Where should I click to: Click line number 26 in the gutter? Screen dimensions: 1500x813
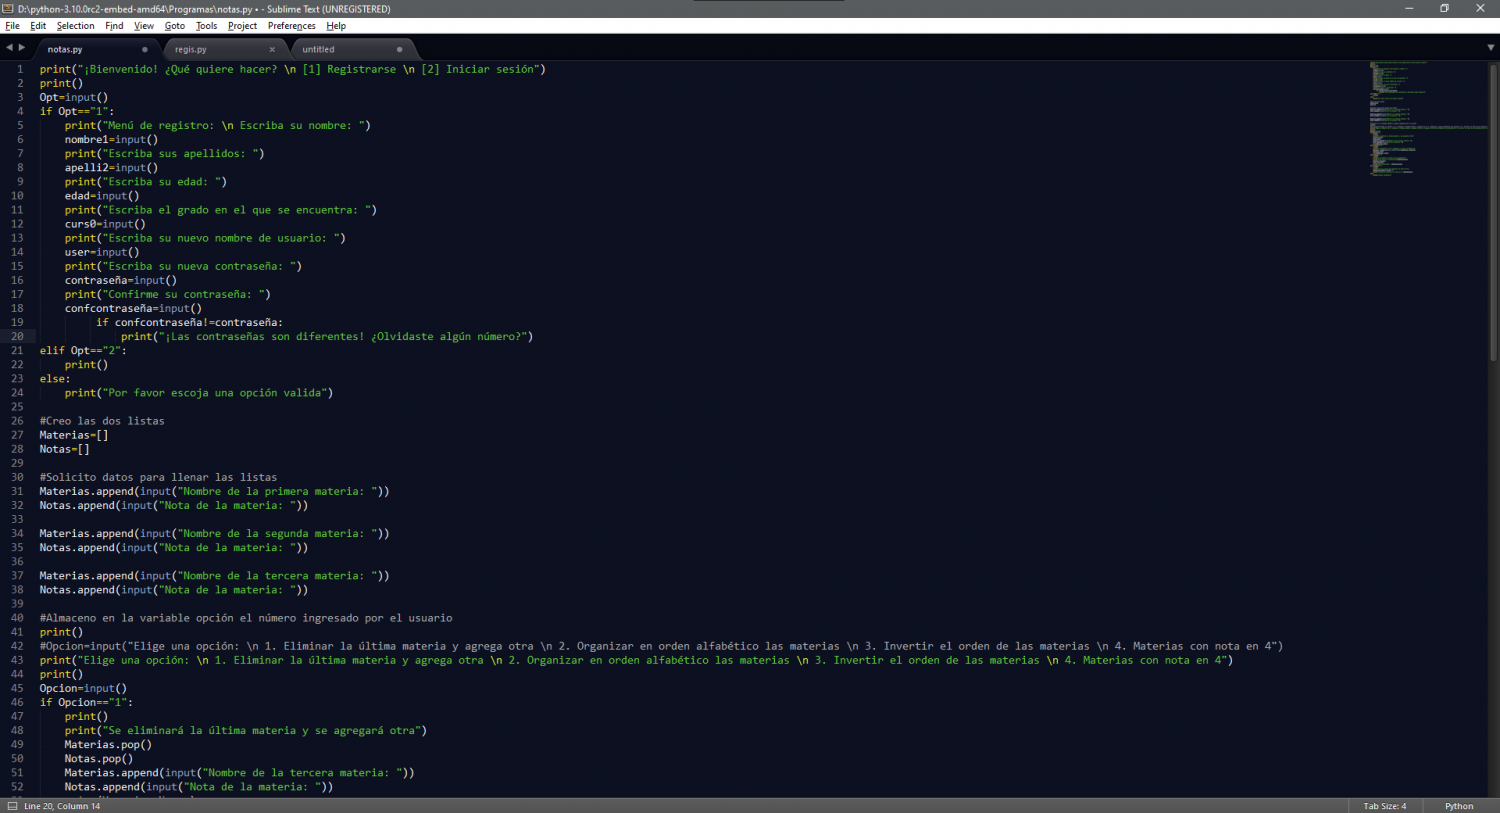click(x=17, y=421)
